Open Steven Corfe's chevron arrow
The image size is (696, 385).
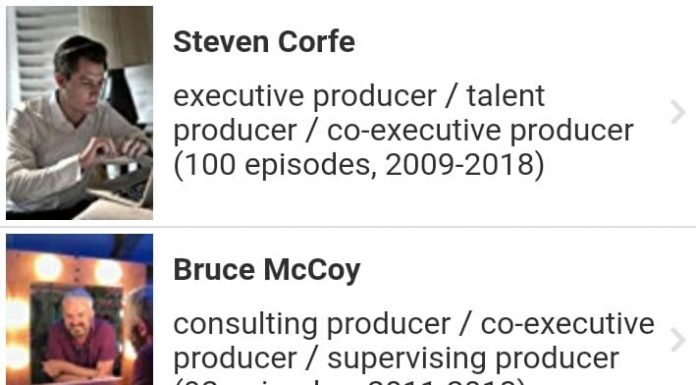(678, 112)
